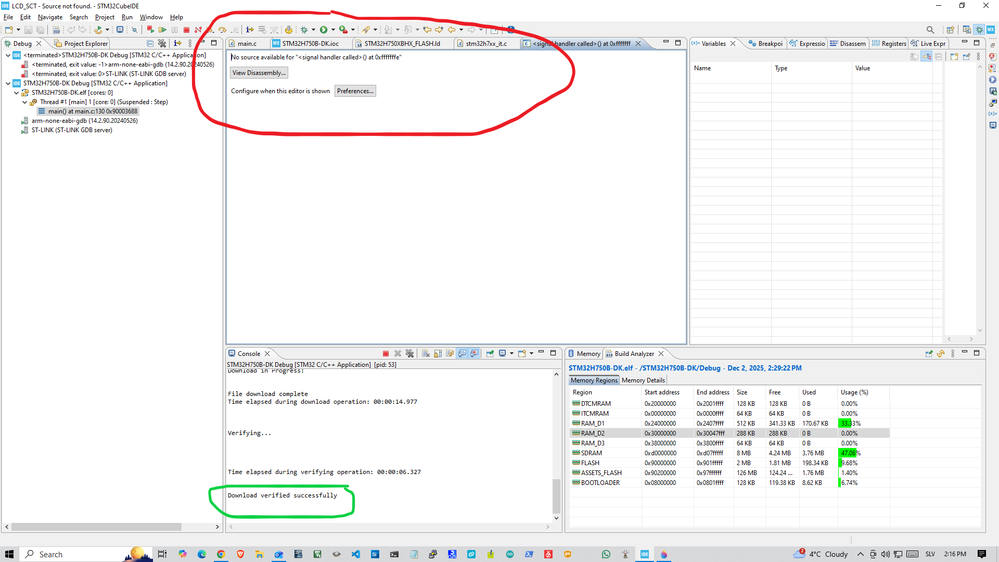Click Console vertical scrollbar thumb
Image resolution: width=999 pixels, height=562 pixels.
[556, 496]
